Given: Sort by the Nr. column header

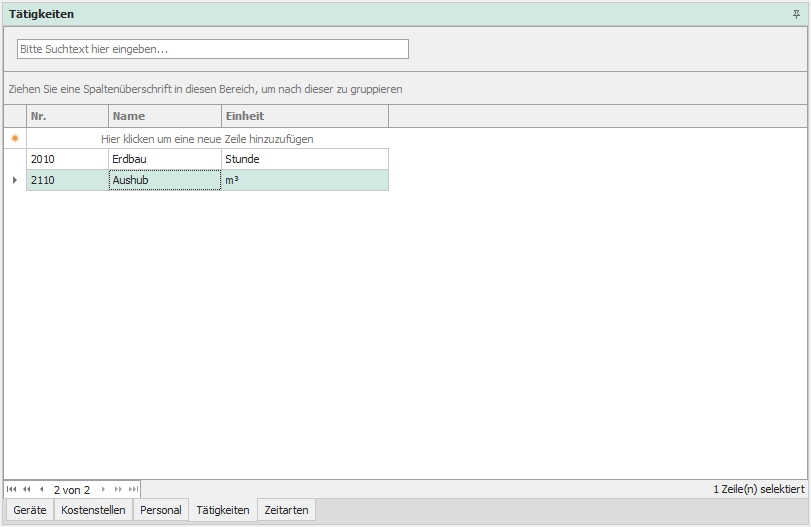Looking at the screenshot, I should [x=67, y=116].
